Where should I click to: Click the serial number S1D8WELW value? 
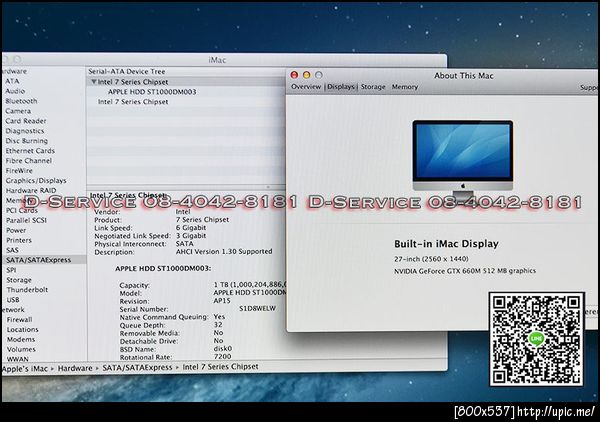pos(257,308)
